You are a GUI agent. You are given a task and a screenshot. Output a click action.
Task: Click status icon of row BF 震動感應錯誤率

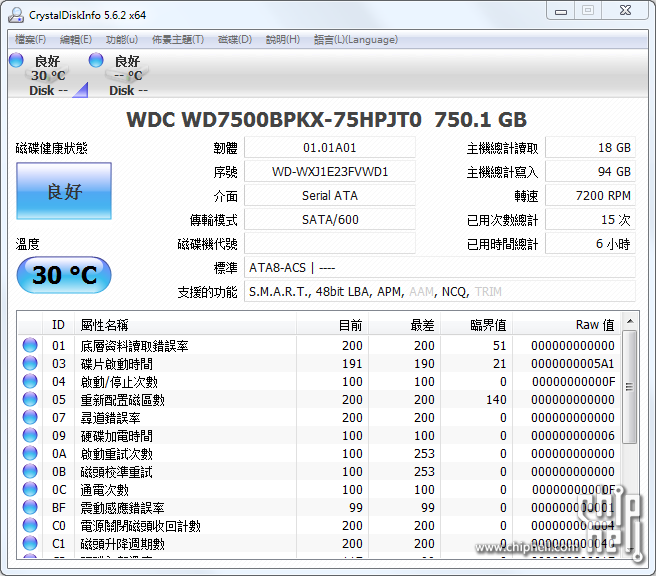[x=30, y=507]
